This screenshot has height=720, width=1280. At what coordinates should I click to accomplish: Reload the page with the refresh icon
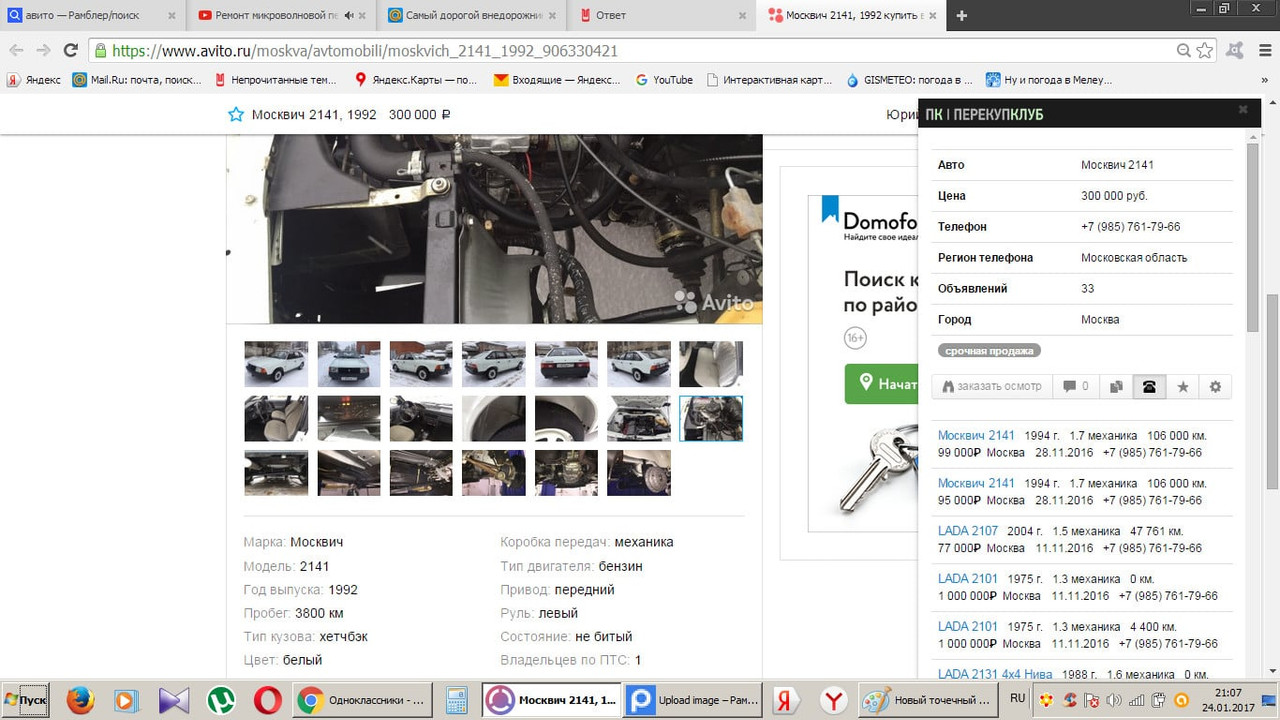coord(70,50)
